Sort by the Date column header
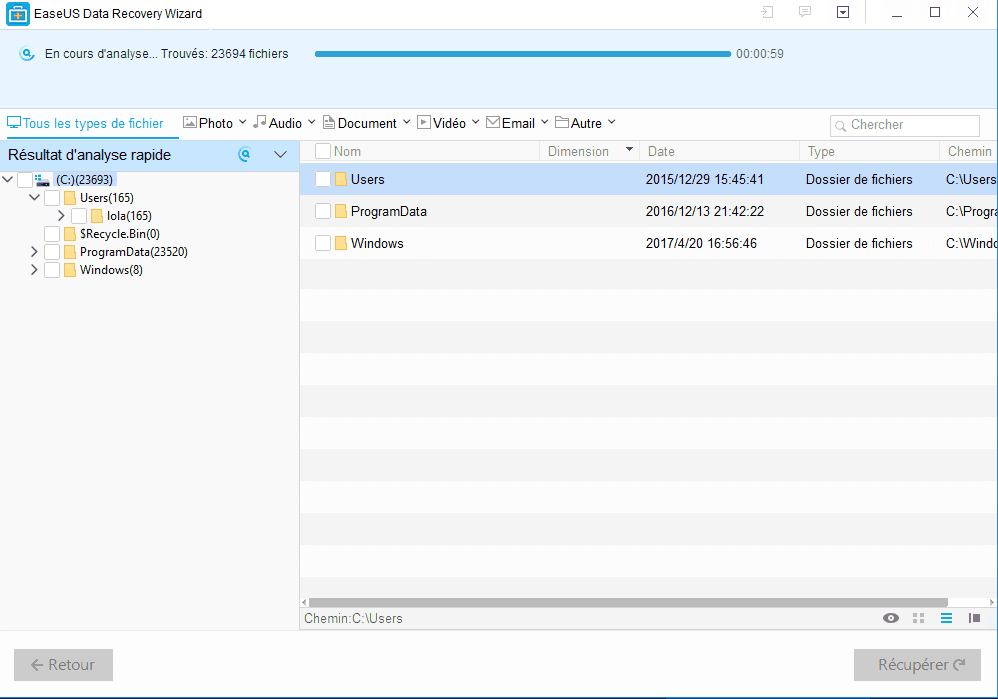The width and height of the screenshot is (998, 699). point(661,152)
